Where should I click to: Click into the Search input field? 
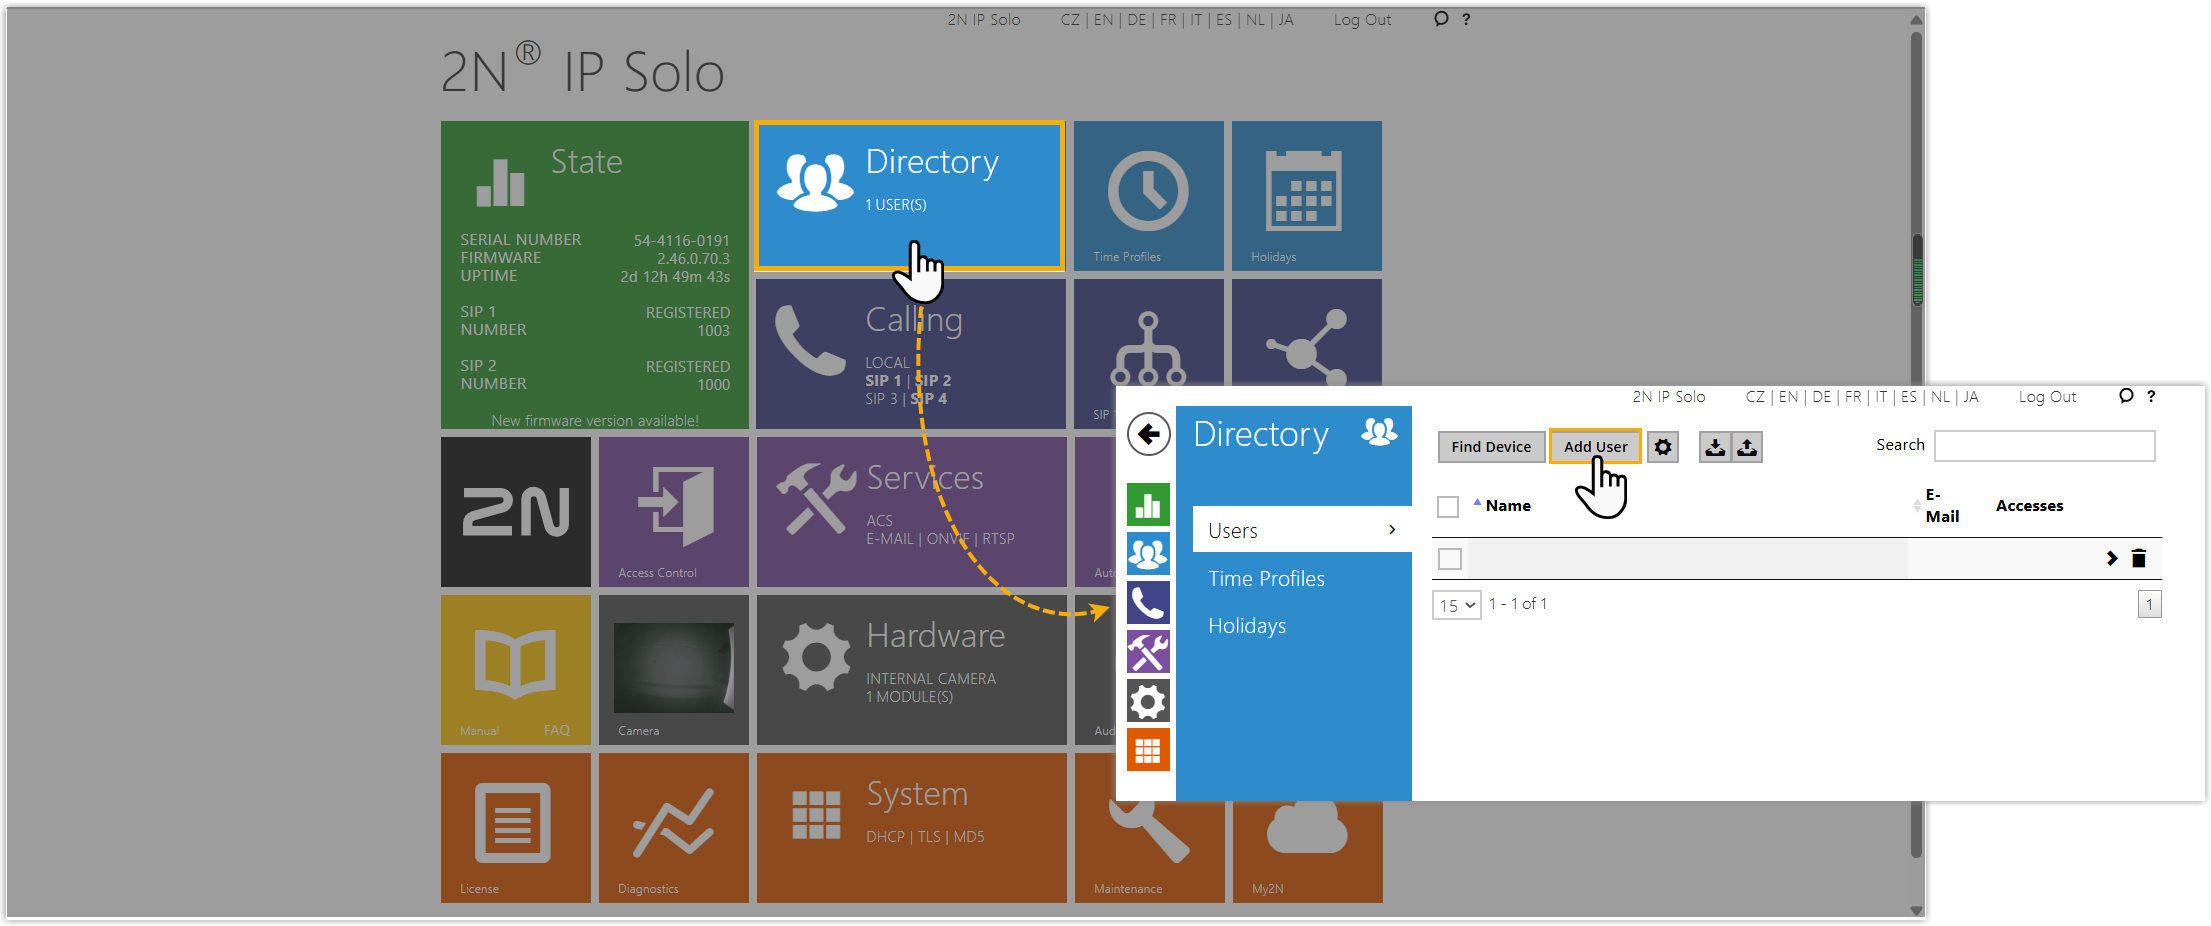click(2044, 446)
